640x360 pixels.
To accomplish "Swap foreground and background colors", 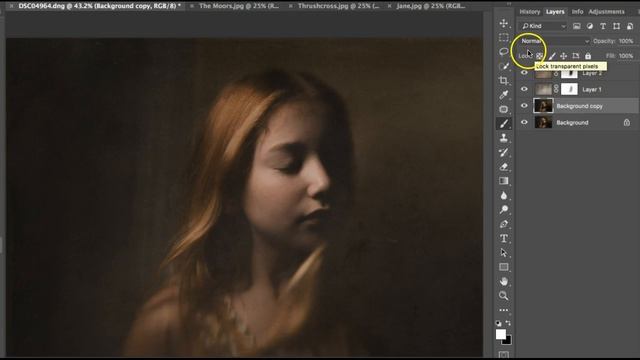I will coord(508,323).
